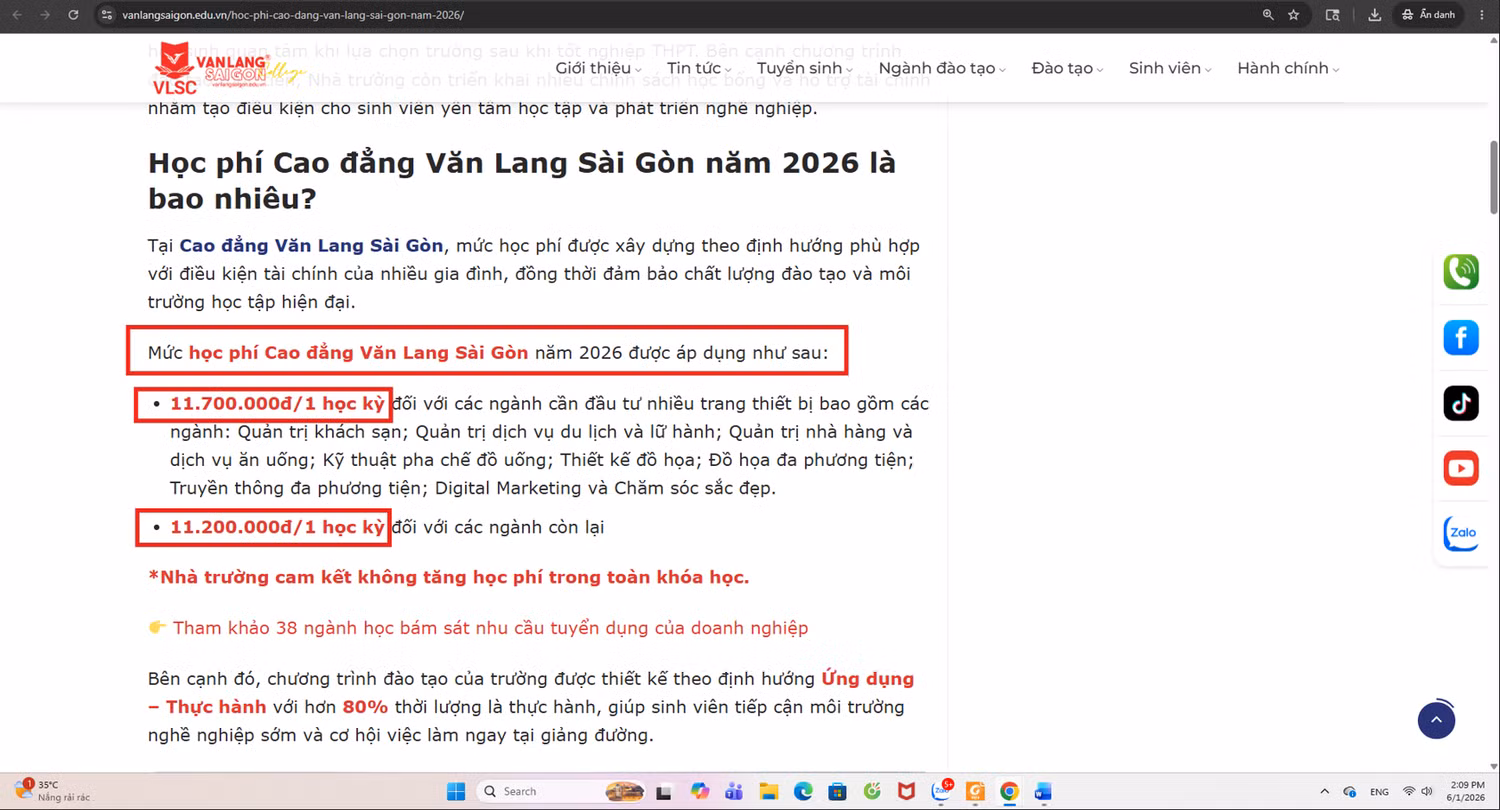1500x810 pixels.
Task: Click the red học phí Cao đẳng Văn Lang Sài Gòn link
Action: 358,352
